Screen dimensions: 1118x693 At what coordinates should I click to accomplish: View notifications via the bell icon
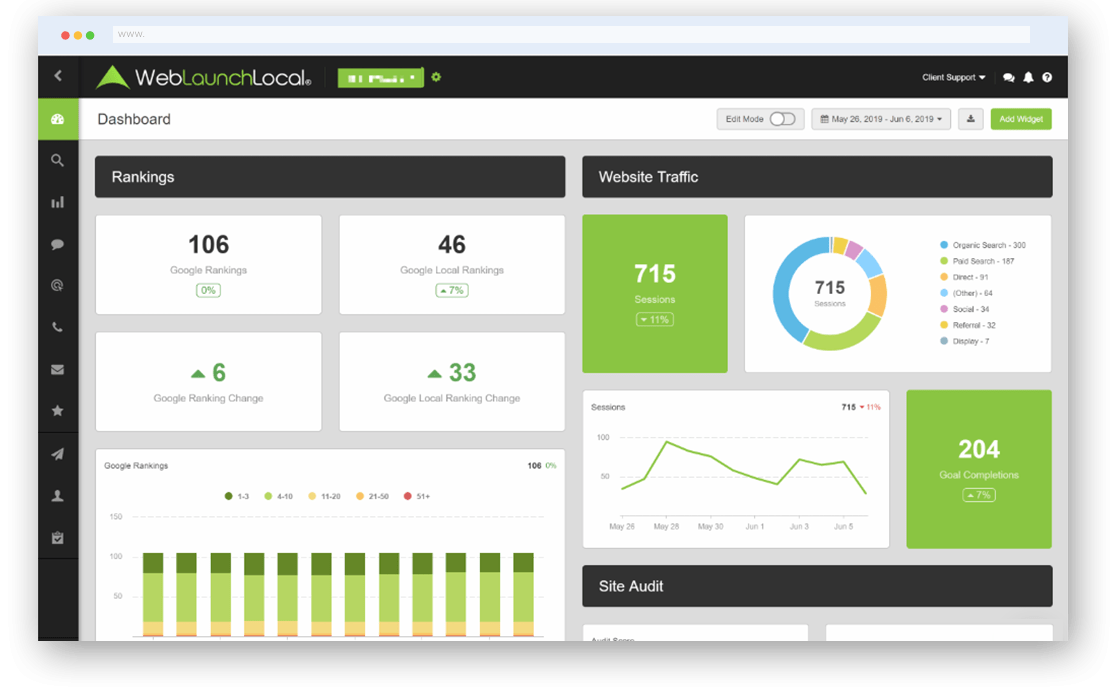coord(1028,78)
